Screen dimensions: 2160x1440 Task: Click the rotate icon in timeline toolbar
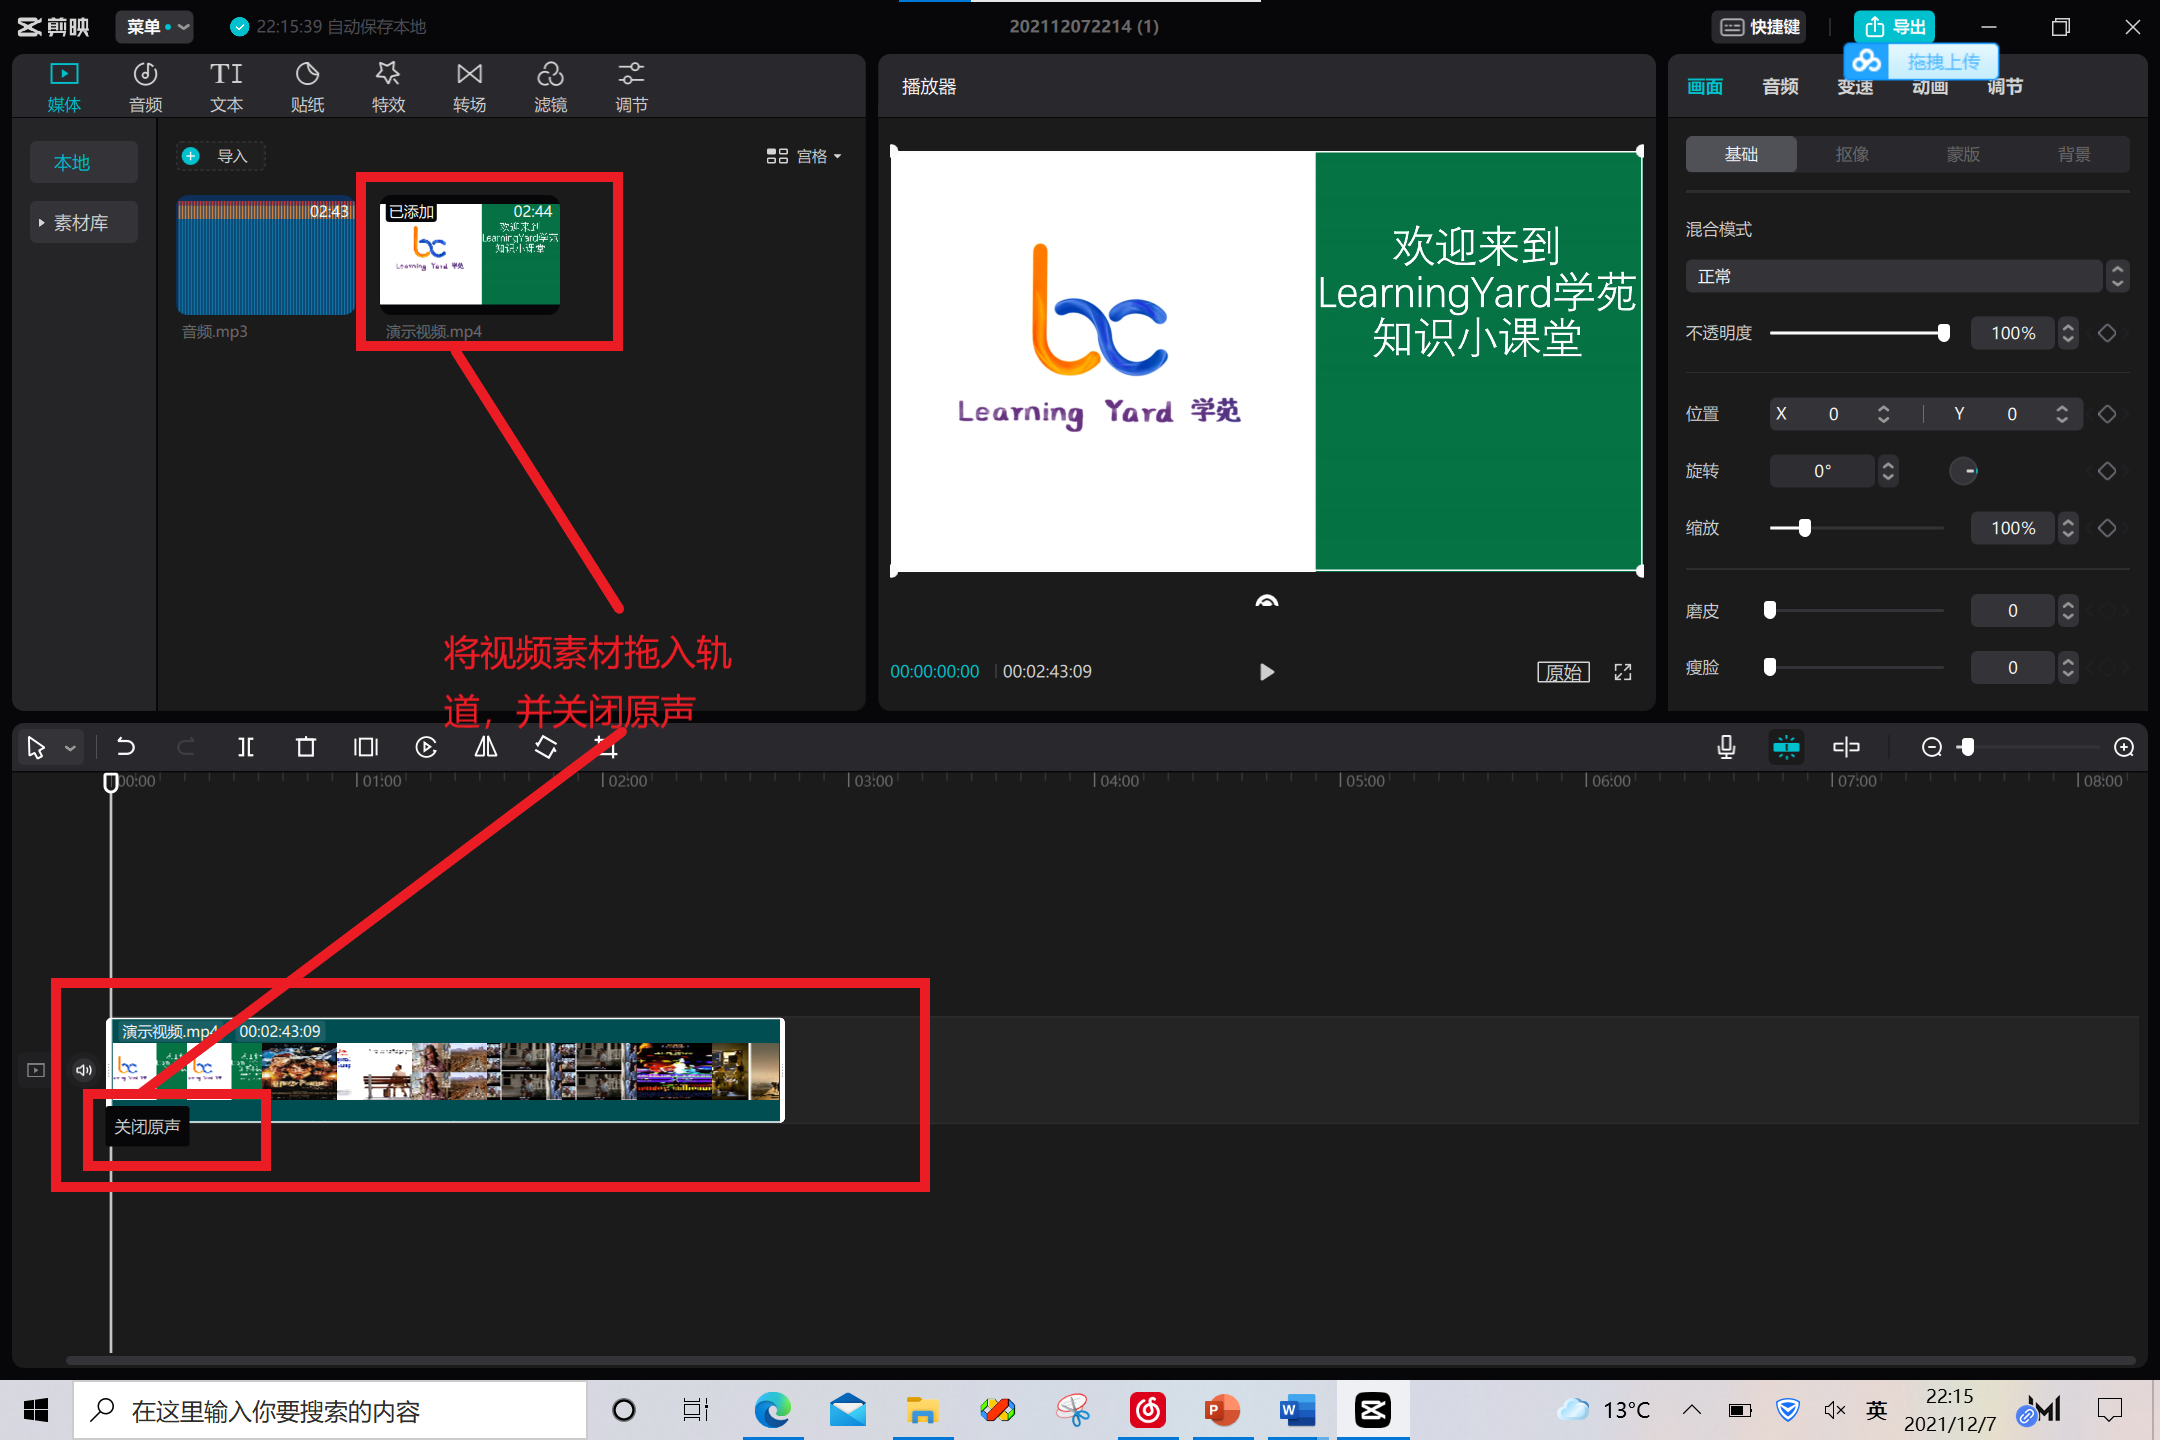click(546, 747)
